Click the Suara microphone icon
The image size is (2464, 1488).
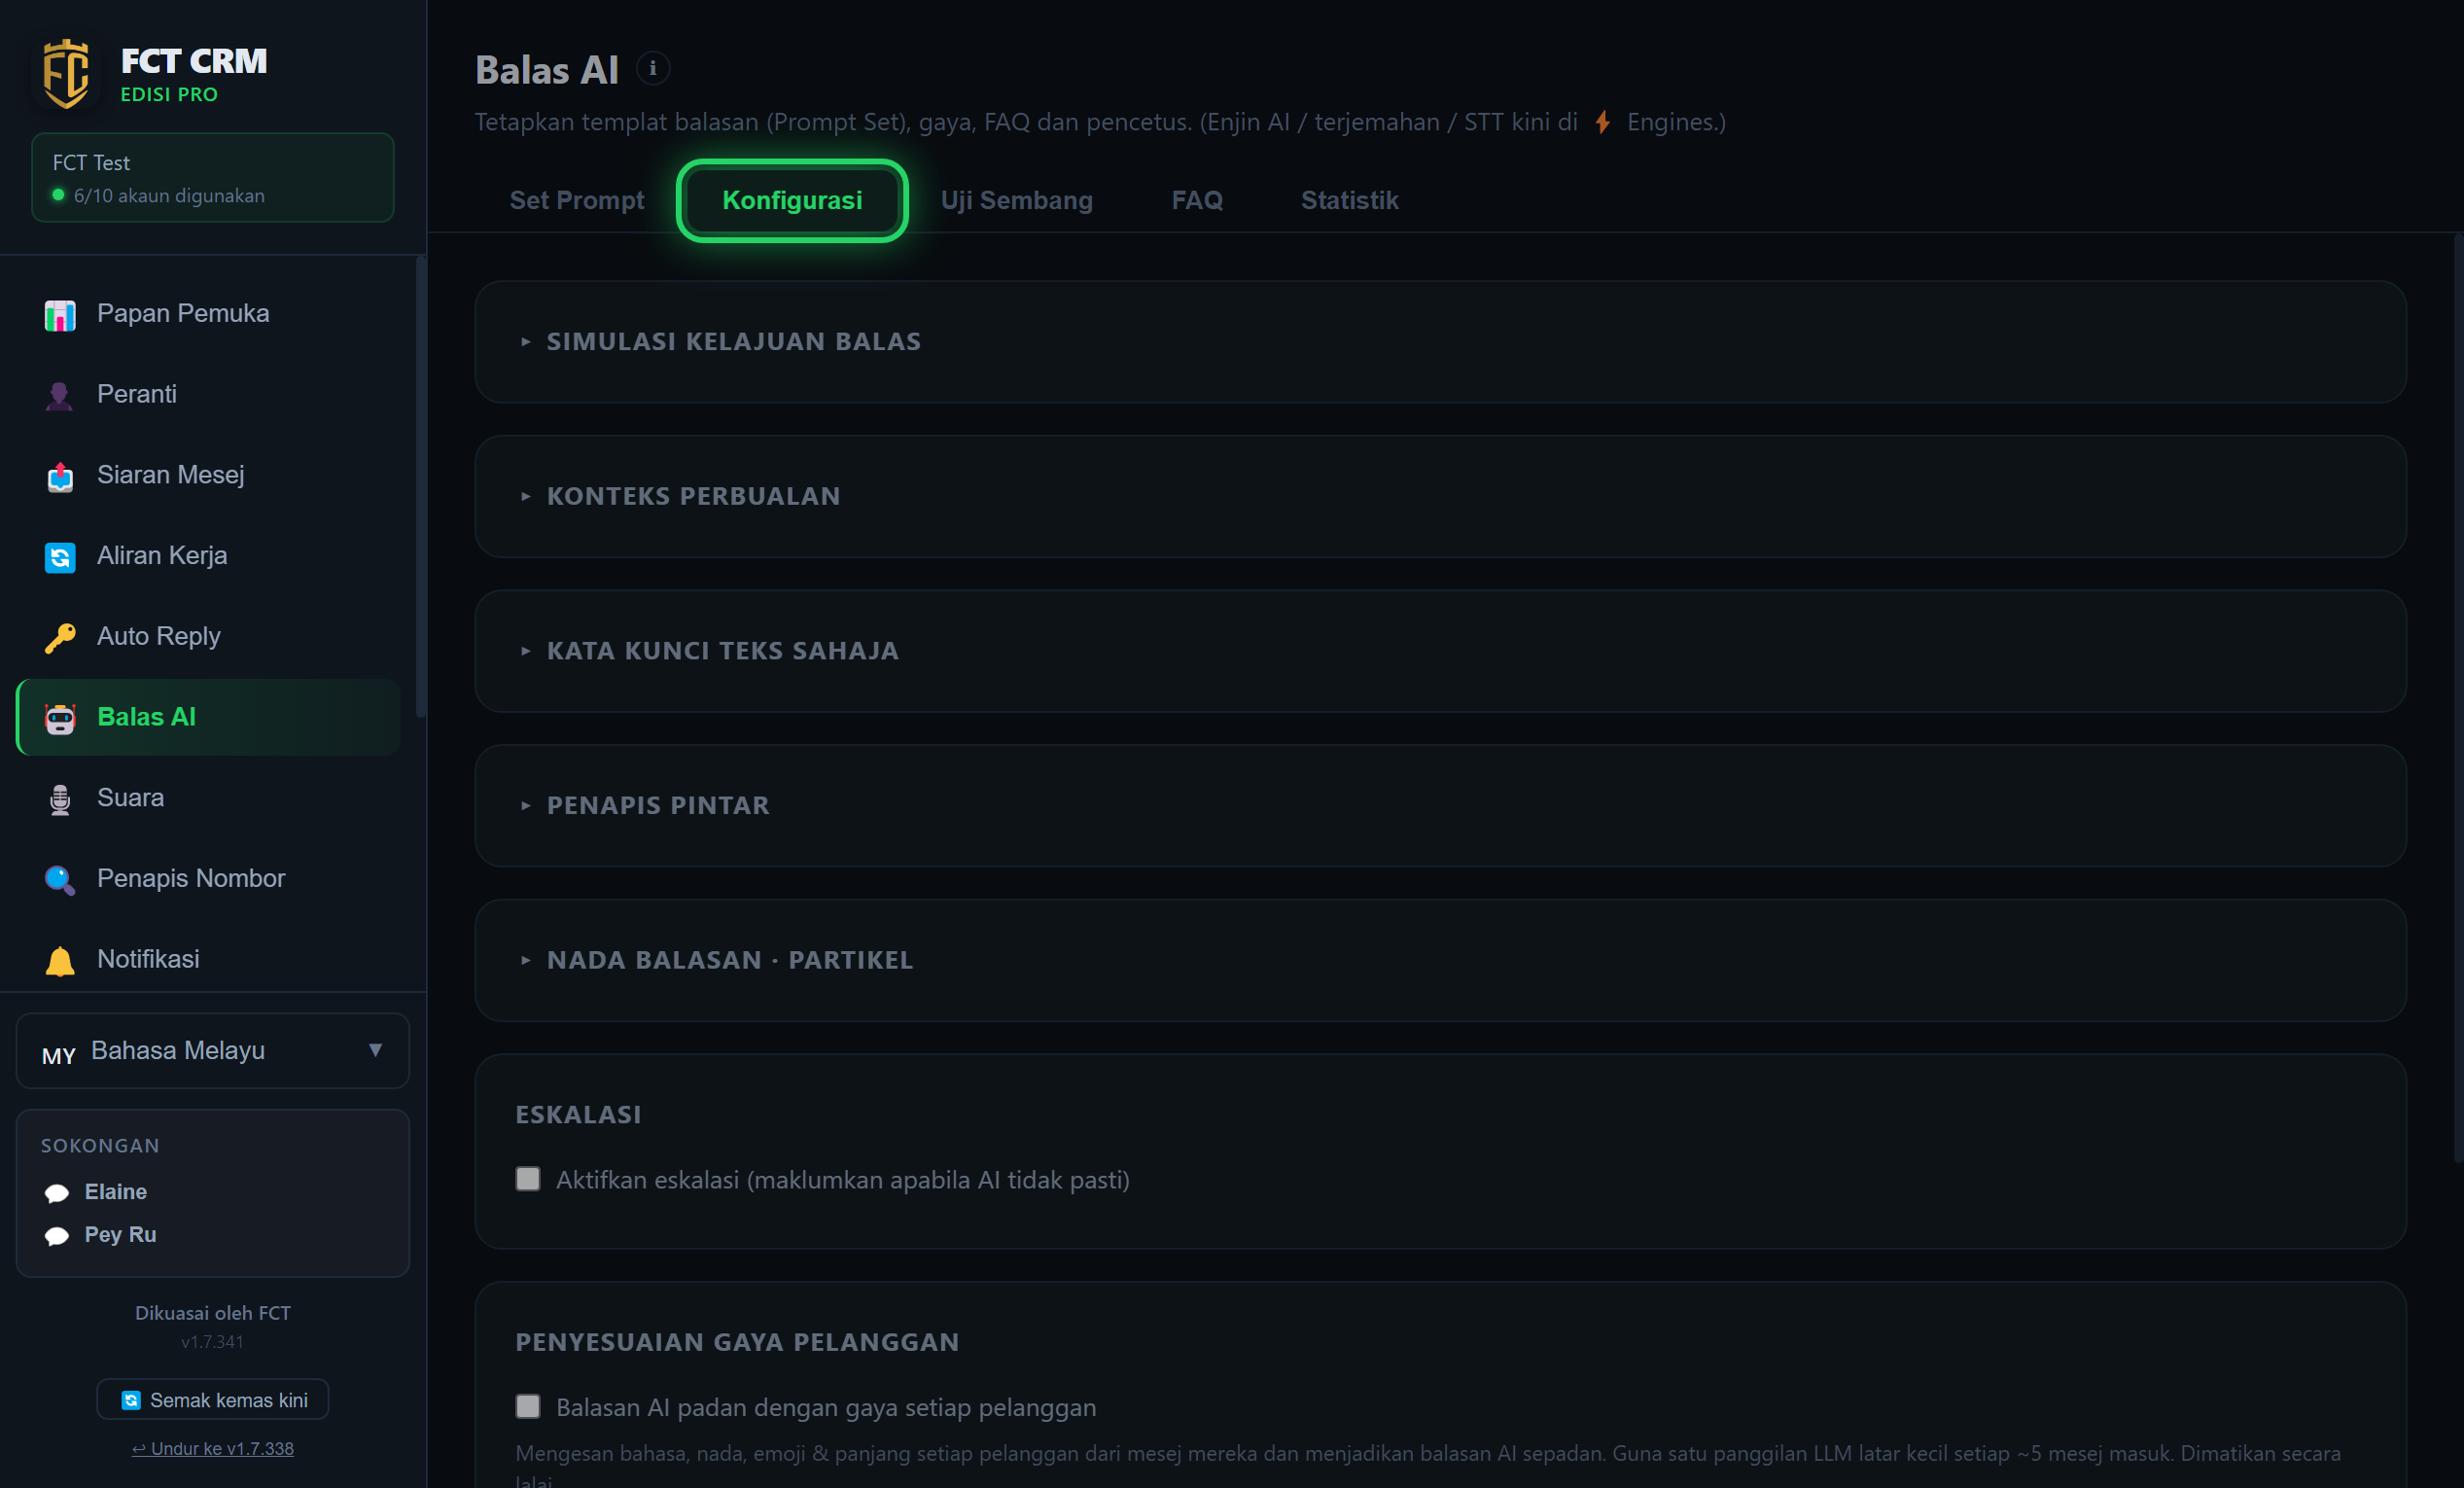tap(60, 800)
